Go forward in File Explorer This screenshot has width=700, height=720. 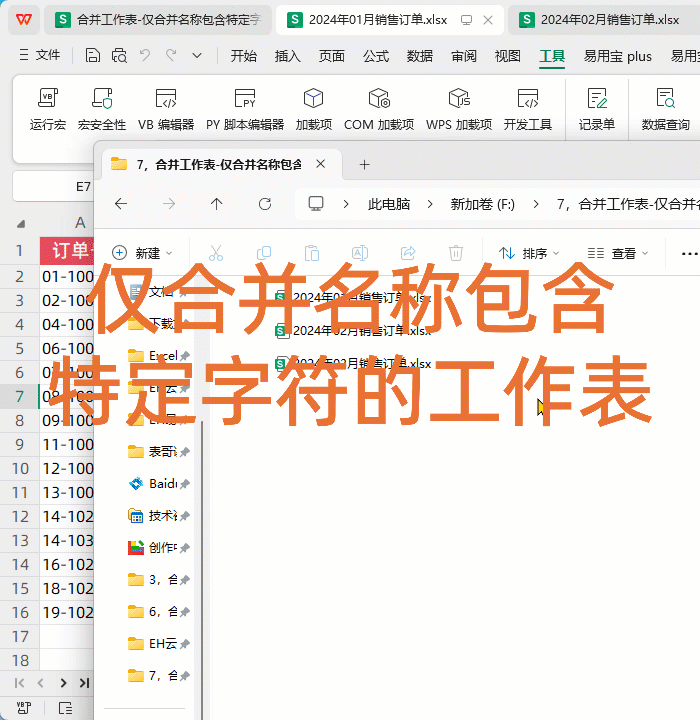coord(169,203)
